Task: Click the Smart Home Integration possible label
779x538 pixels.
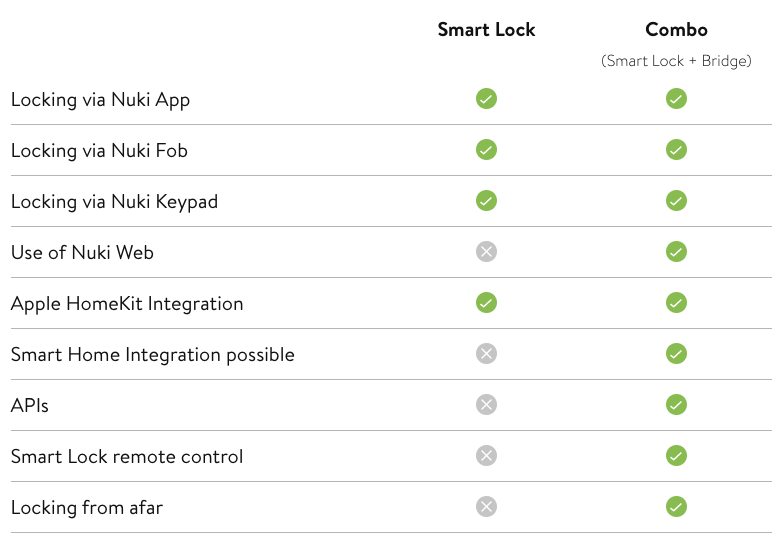Action: click(x=153, y=355)
